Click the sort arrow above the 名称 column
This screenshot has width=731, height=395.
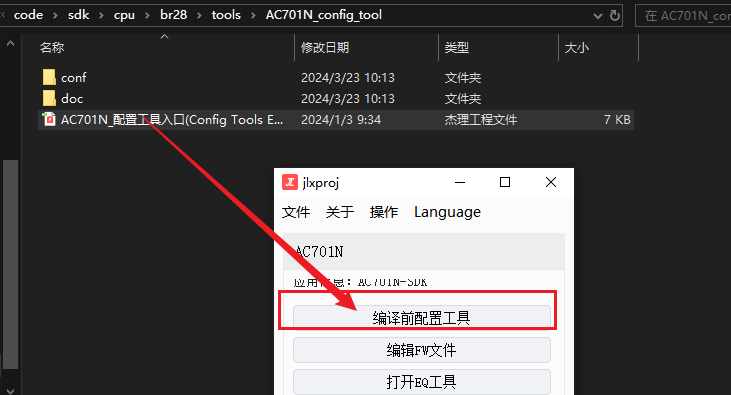pyautogui.click(x=164, y=36)
